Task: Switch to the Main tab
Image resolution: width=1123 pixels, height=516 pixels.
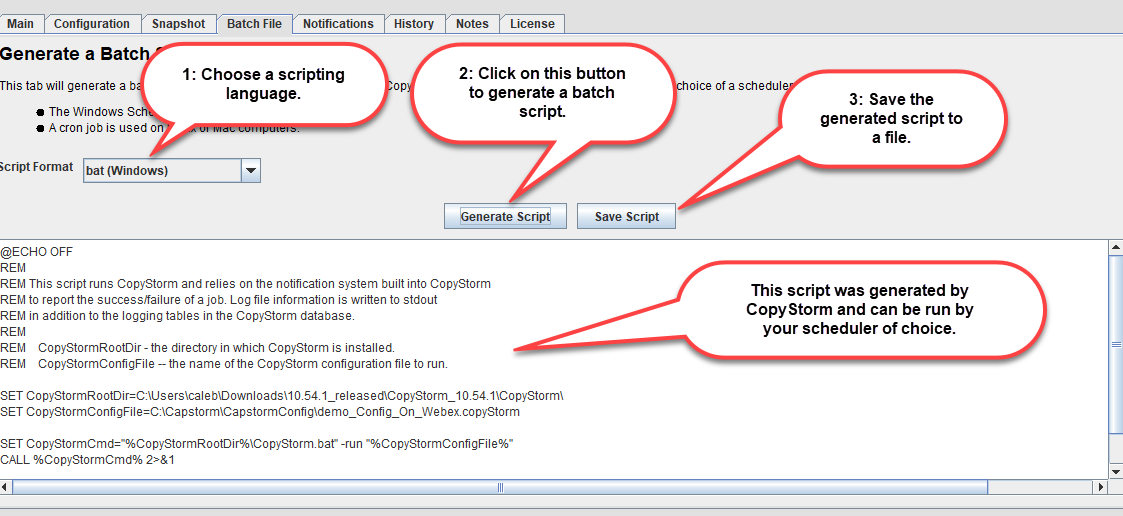Action: click(21, 24)
